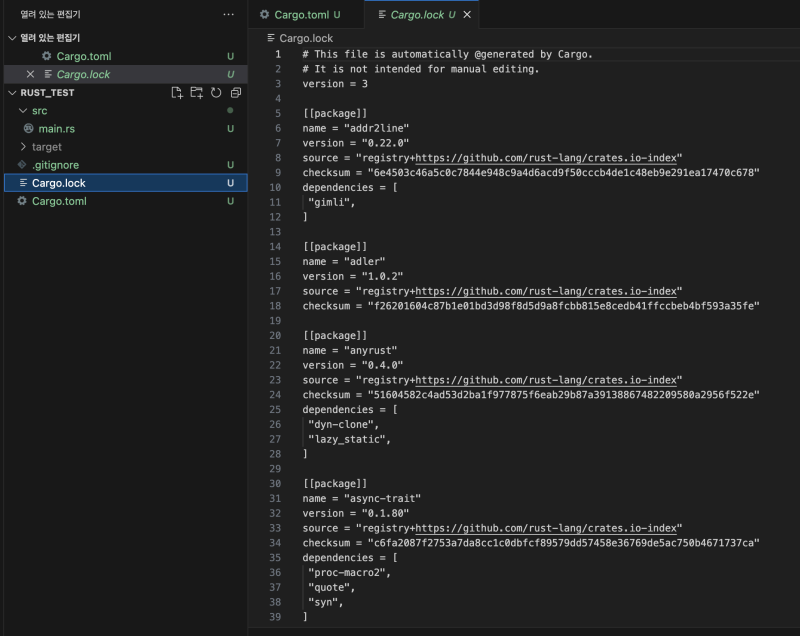The height and width of the screenshot is (636, 800).
Task: Collapse the src folder
Action: pos(23,111)
